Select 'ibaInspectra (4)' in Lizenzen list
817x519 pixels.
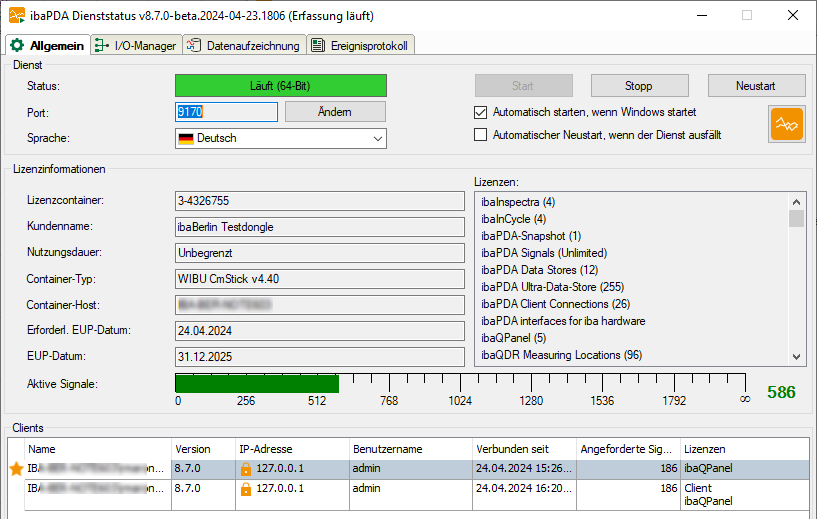518,202
